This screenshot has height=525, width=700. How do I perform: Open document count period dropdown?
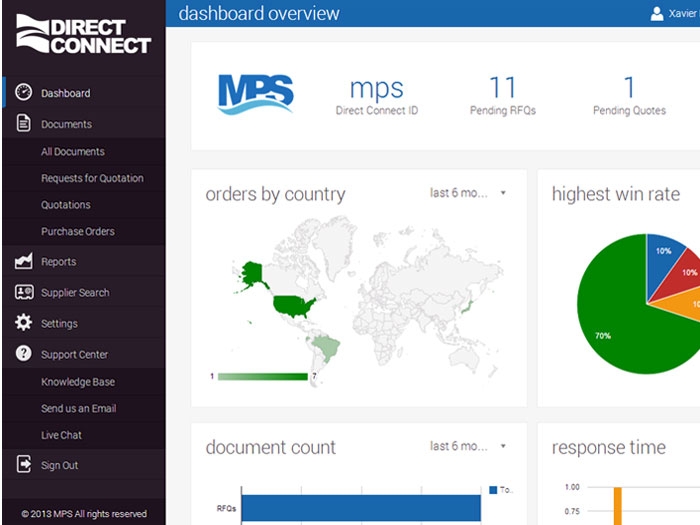(x=468, y=446)
